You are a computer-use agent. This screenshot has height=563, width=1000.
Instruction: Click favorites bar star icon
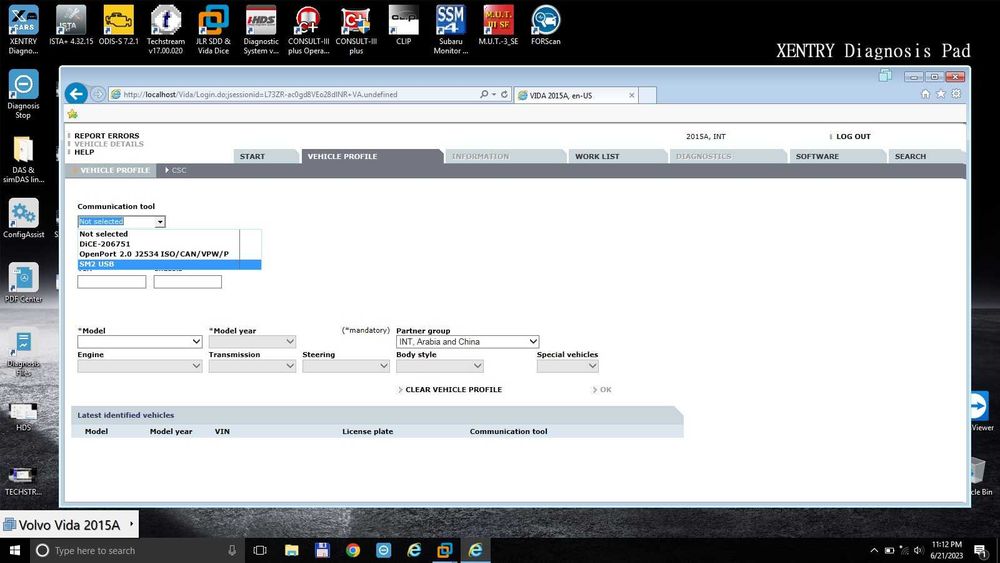point(72,114)
